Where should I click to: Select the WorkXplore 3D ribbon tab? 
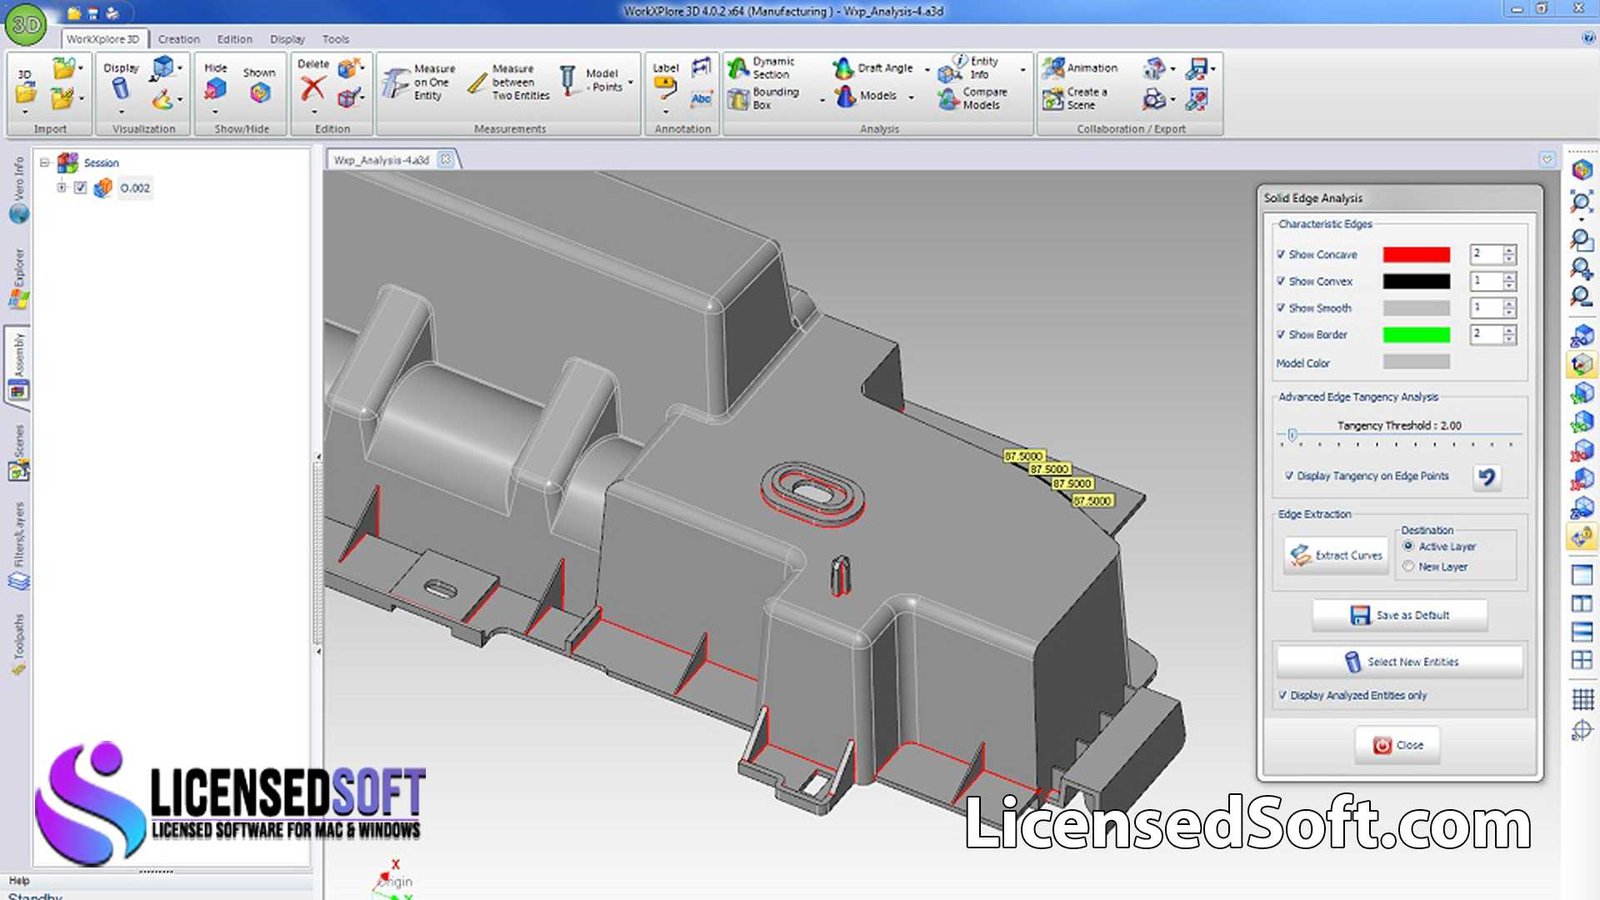coord(104,39)
